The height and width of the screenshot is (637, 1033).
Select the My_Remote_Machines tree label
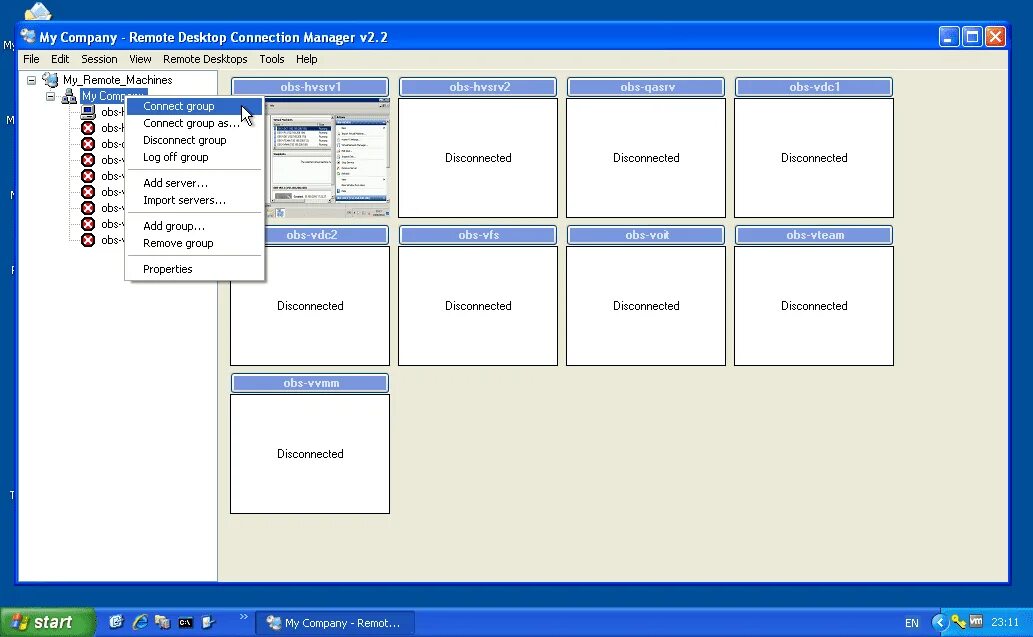(117, 80)
